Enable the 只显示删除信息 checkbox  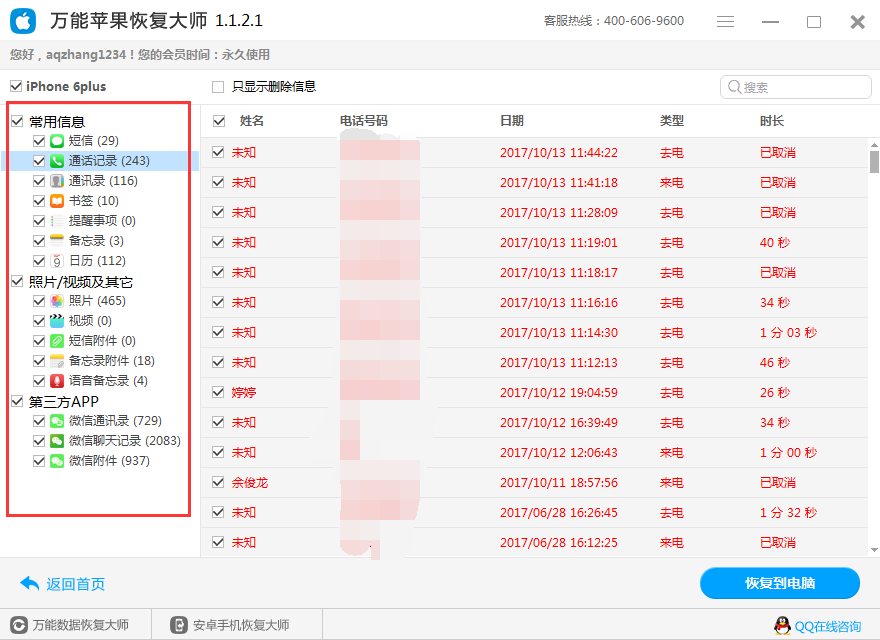pos(217,86)
